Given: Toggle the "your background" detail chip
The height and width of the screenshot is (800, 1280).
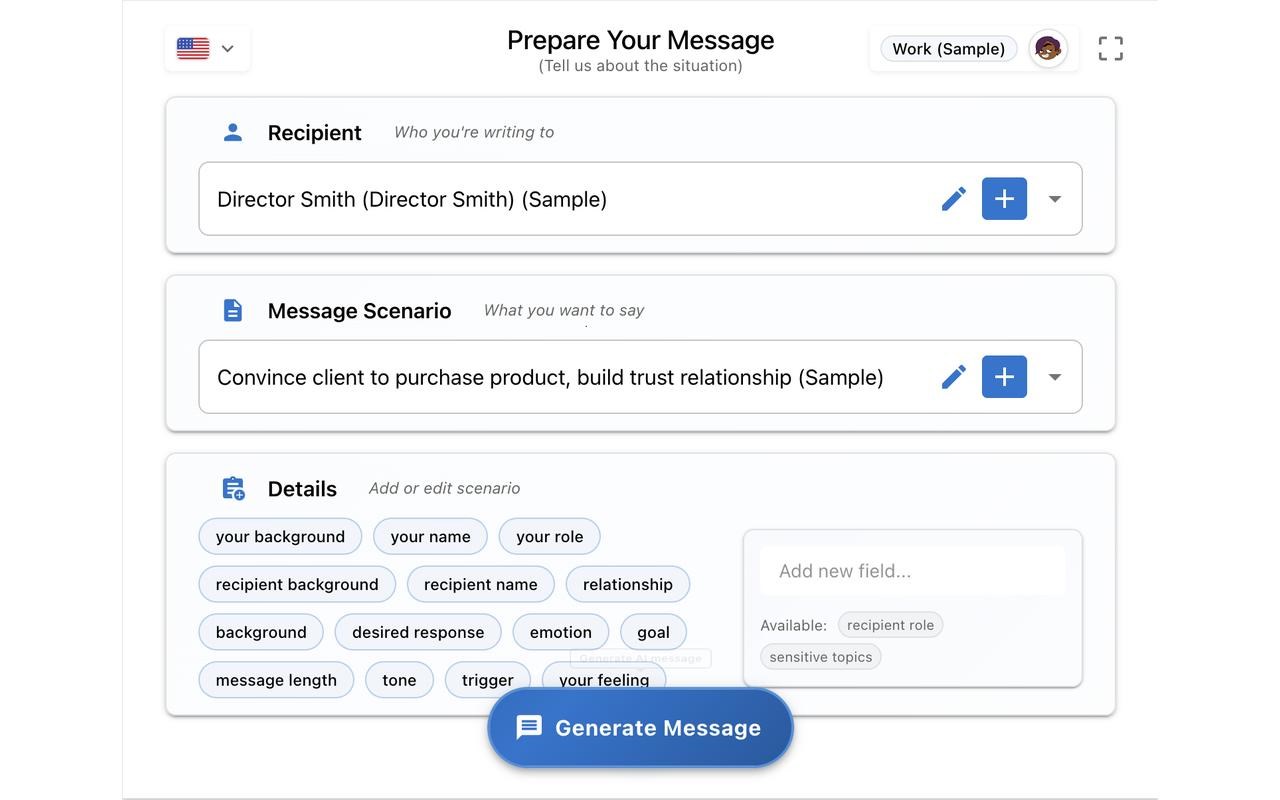Looking at the screenshot, I should click(280, 536).
